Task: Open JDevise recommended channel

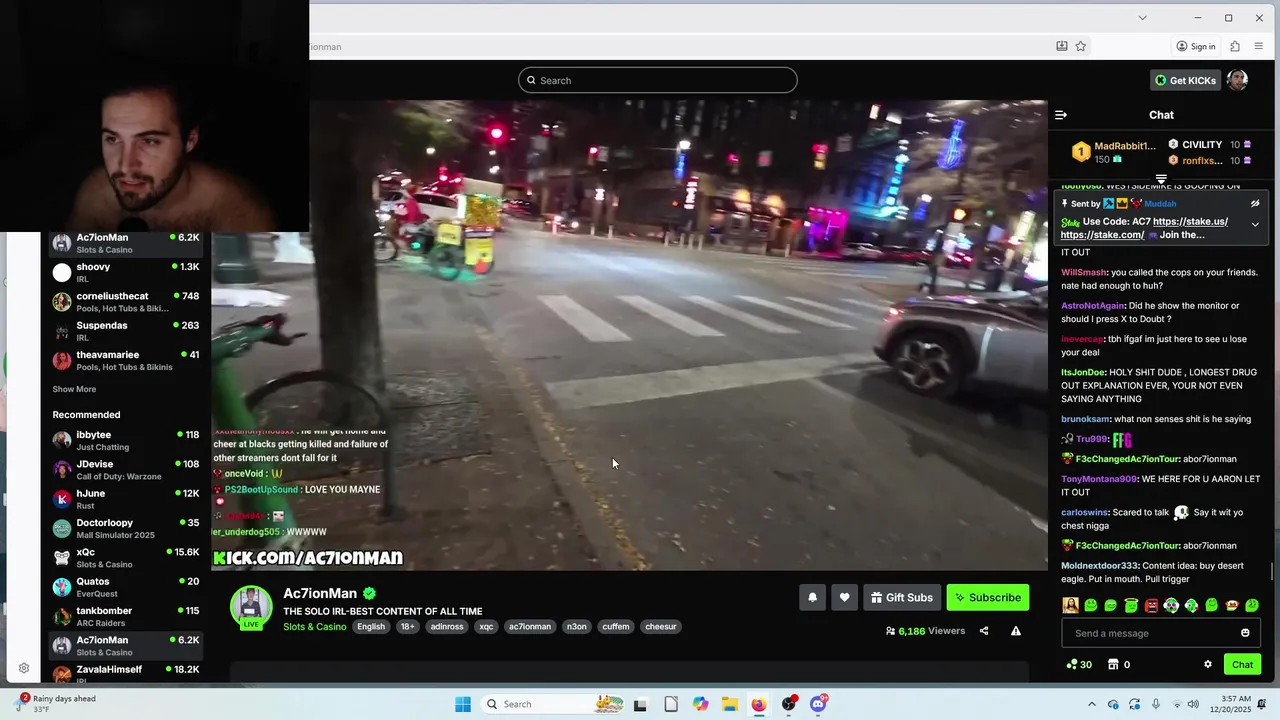Action: (127, 470)
